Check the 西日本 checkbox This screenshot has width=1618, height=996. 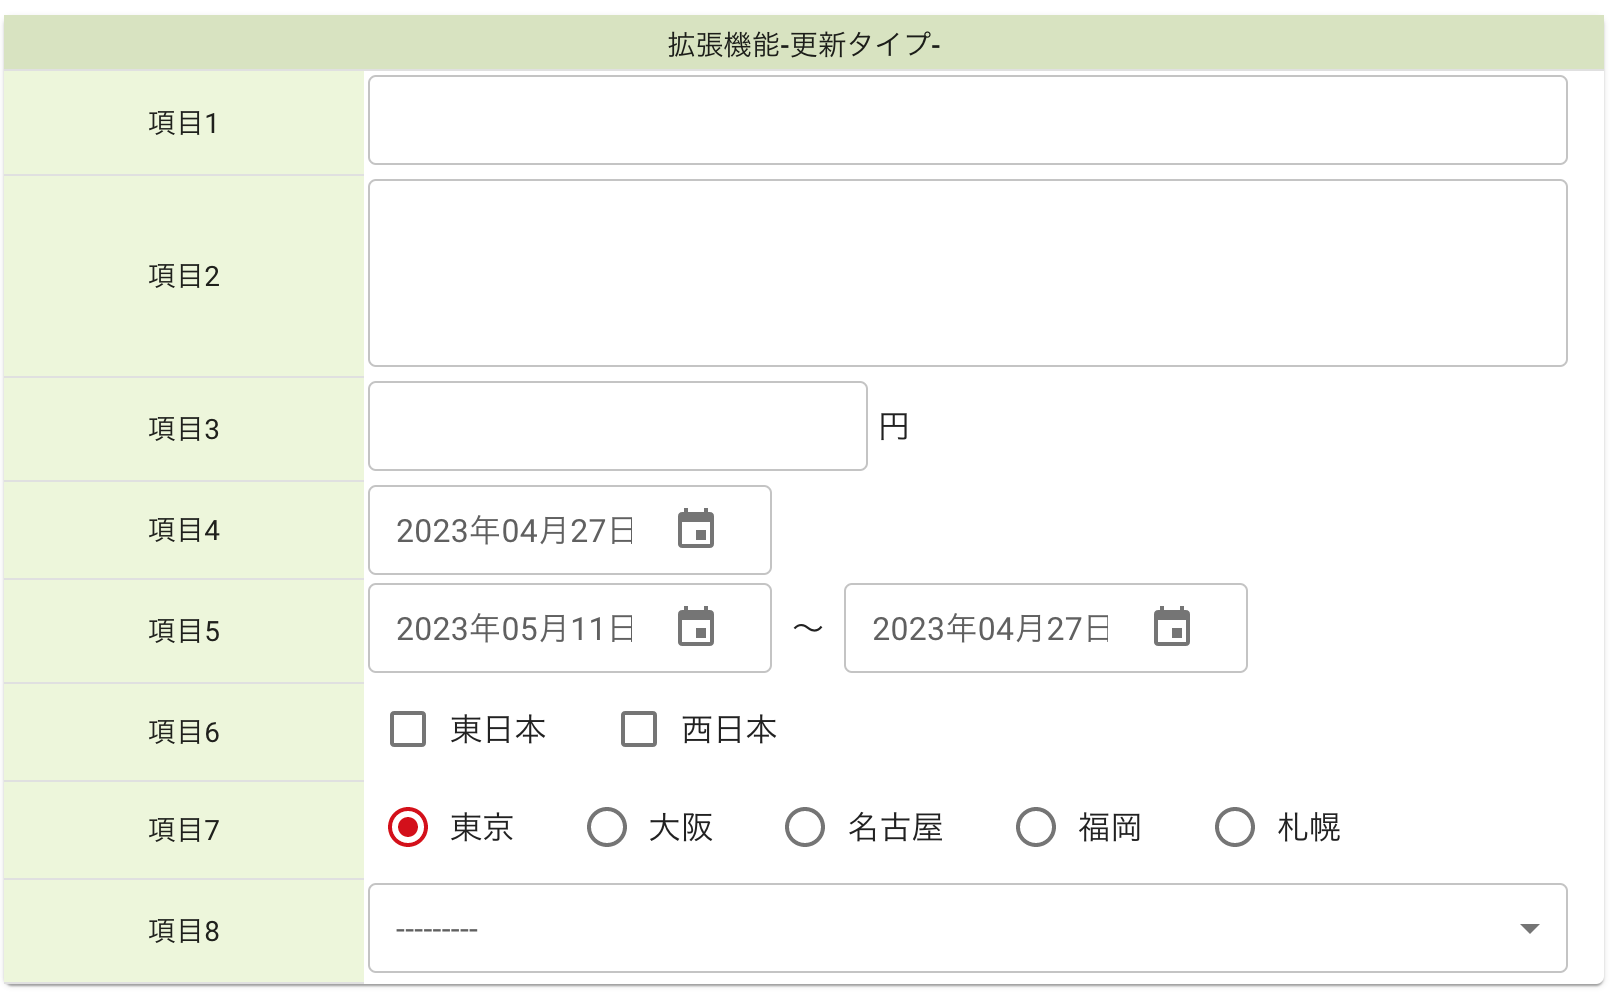click(639, 729)
